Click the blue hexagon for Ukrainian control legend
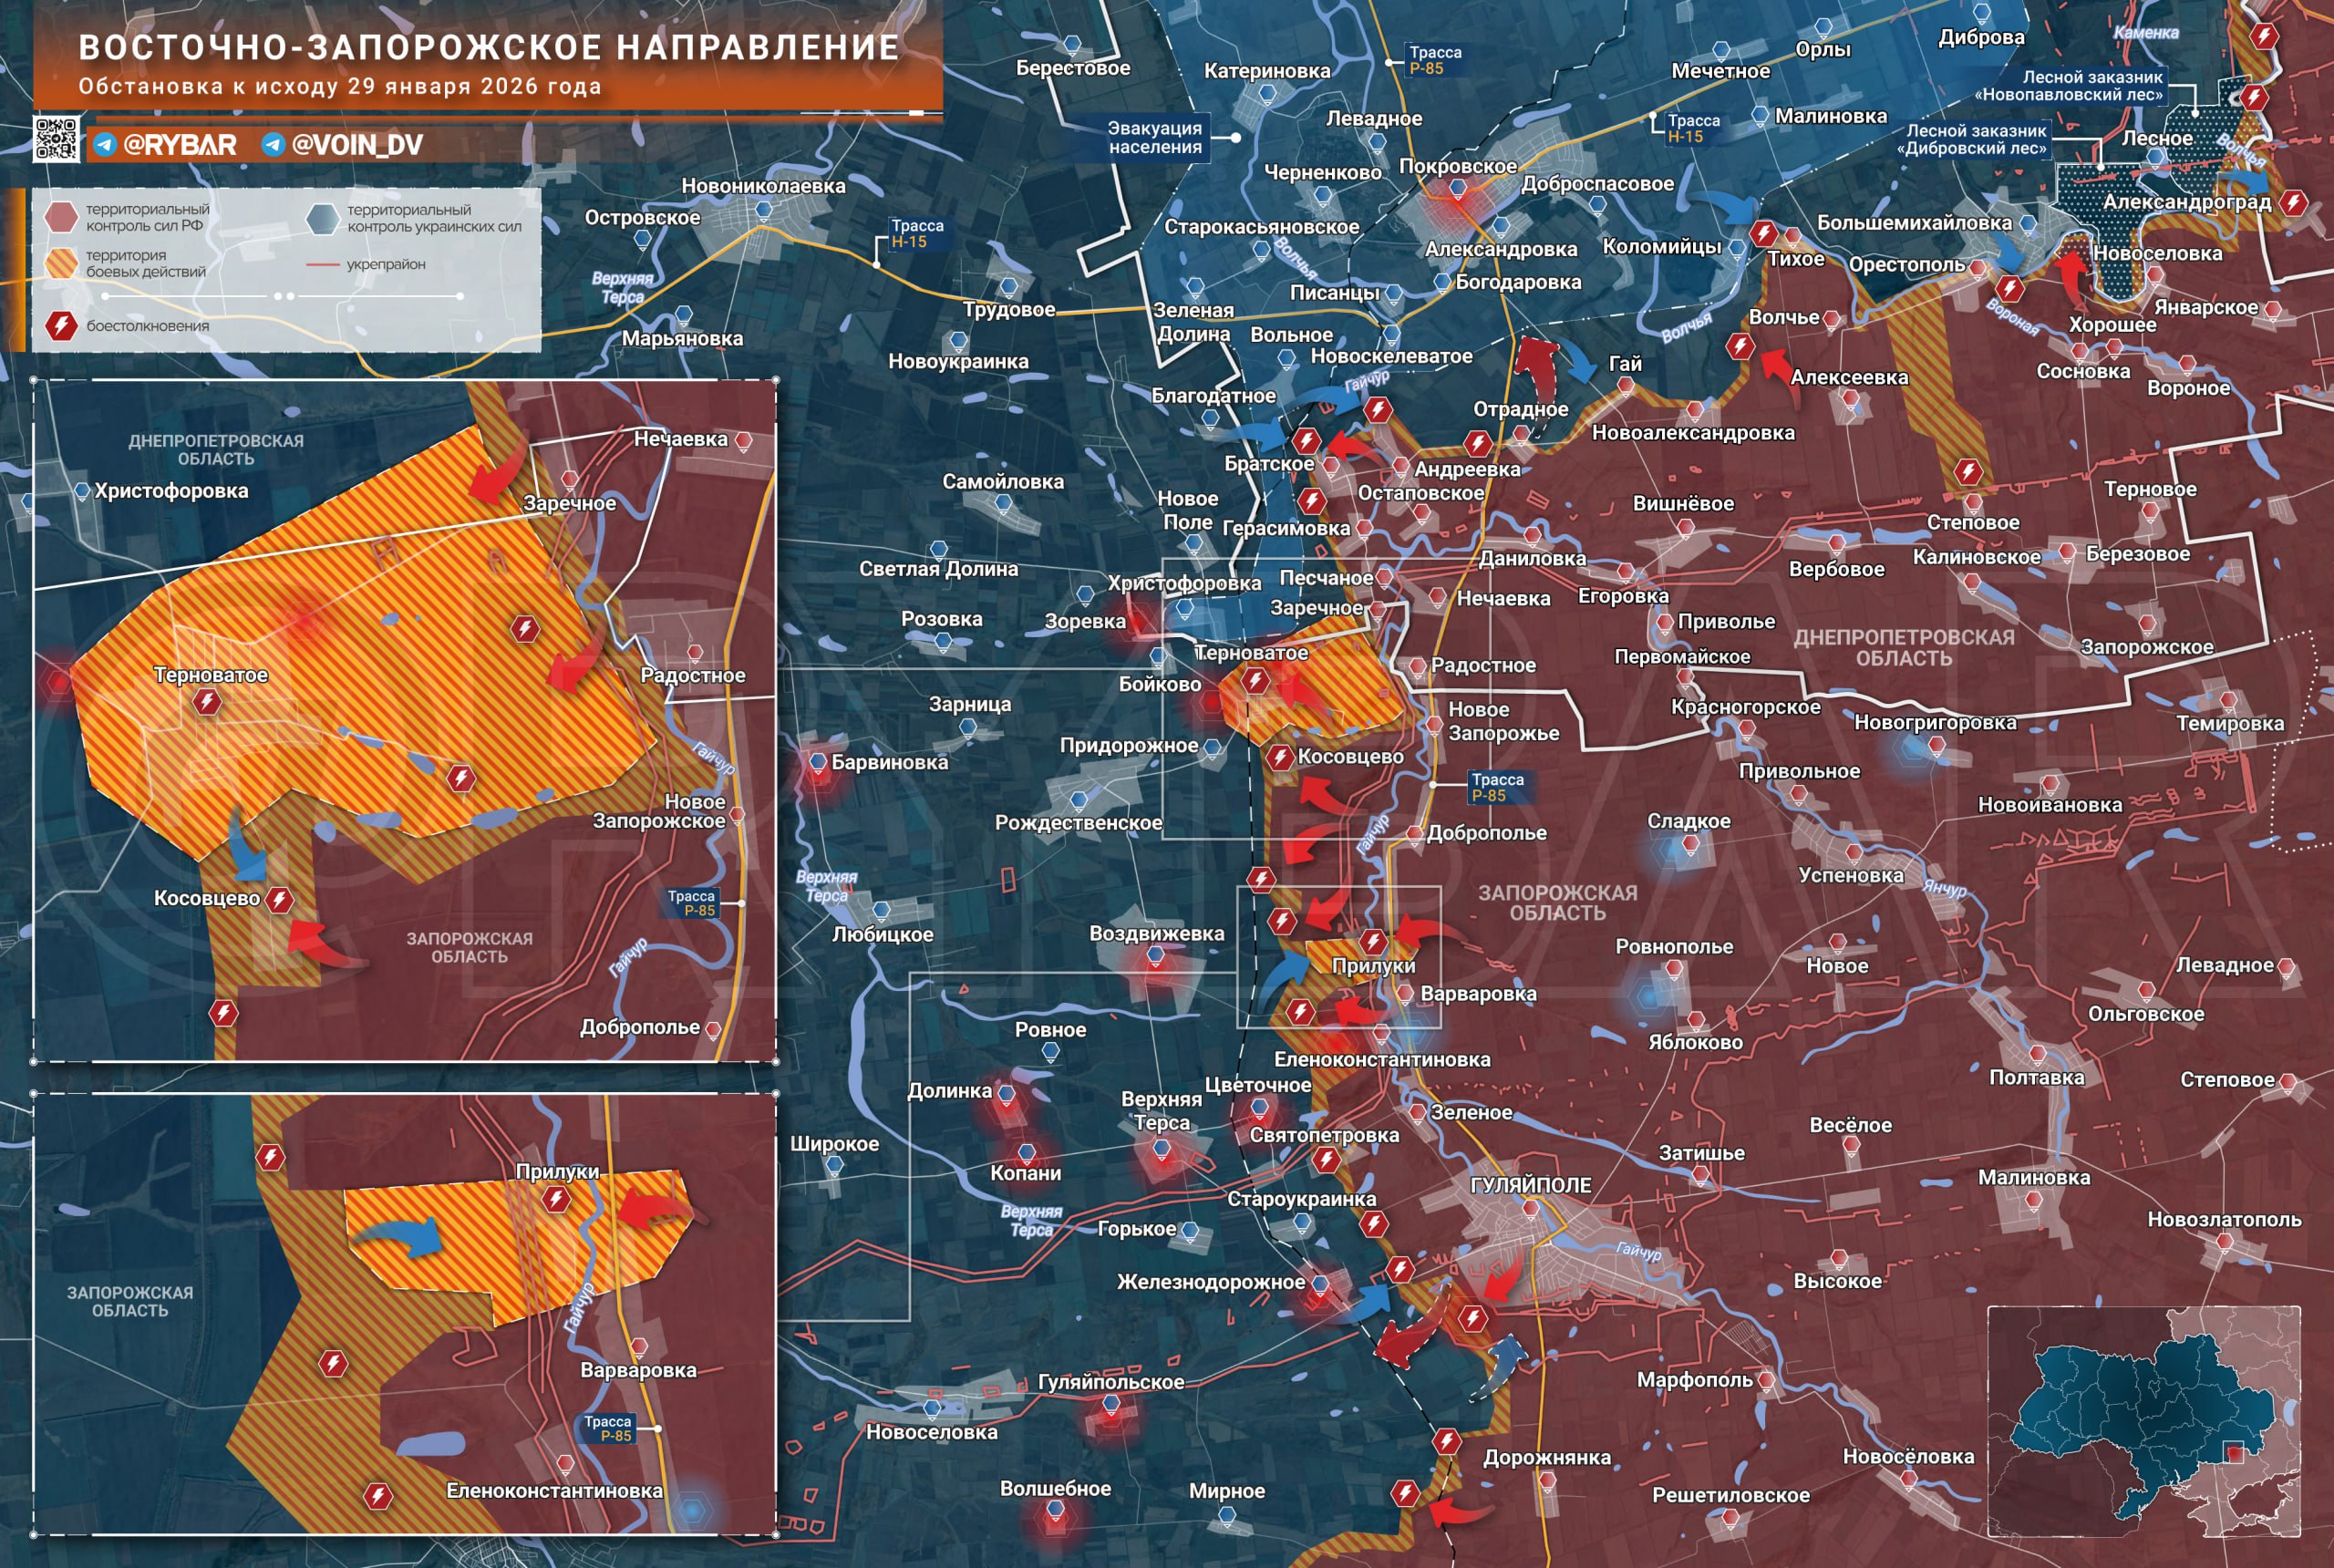 tap(323, 218)
